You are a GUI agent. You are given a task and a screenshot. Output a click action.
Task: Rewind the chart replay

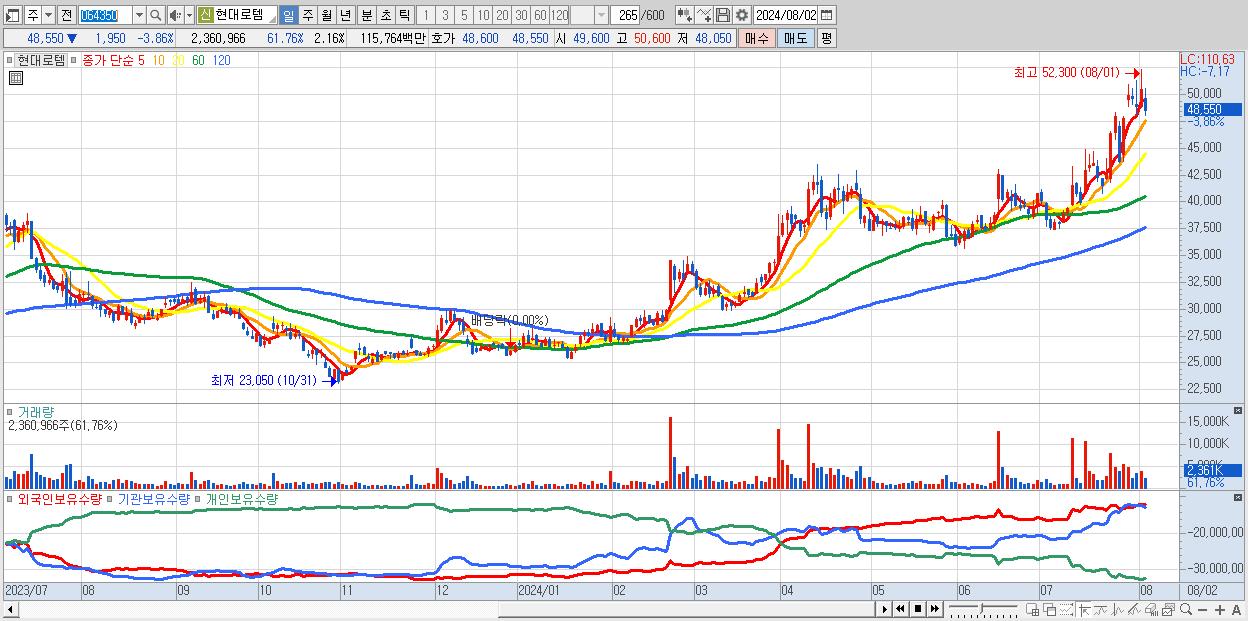[x=900, y=609]
